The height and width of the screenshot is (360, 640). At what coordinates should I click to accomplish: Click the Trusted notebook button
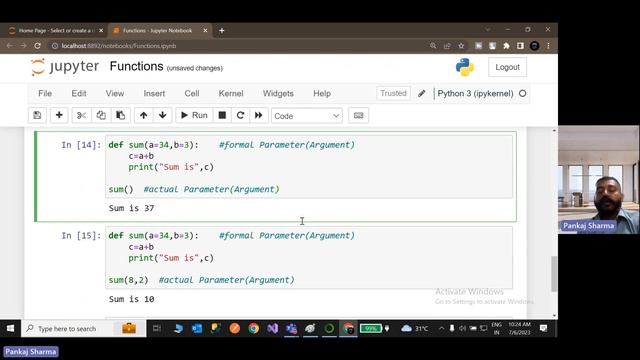click(393, 93)
